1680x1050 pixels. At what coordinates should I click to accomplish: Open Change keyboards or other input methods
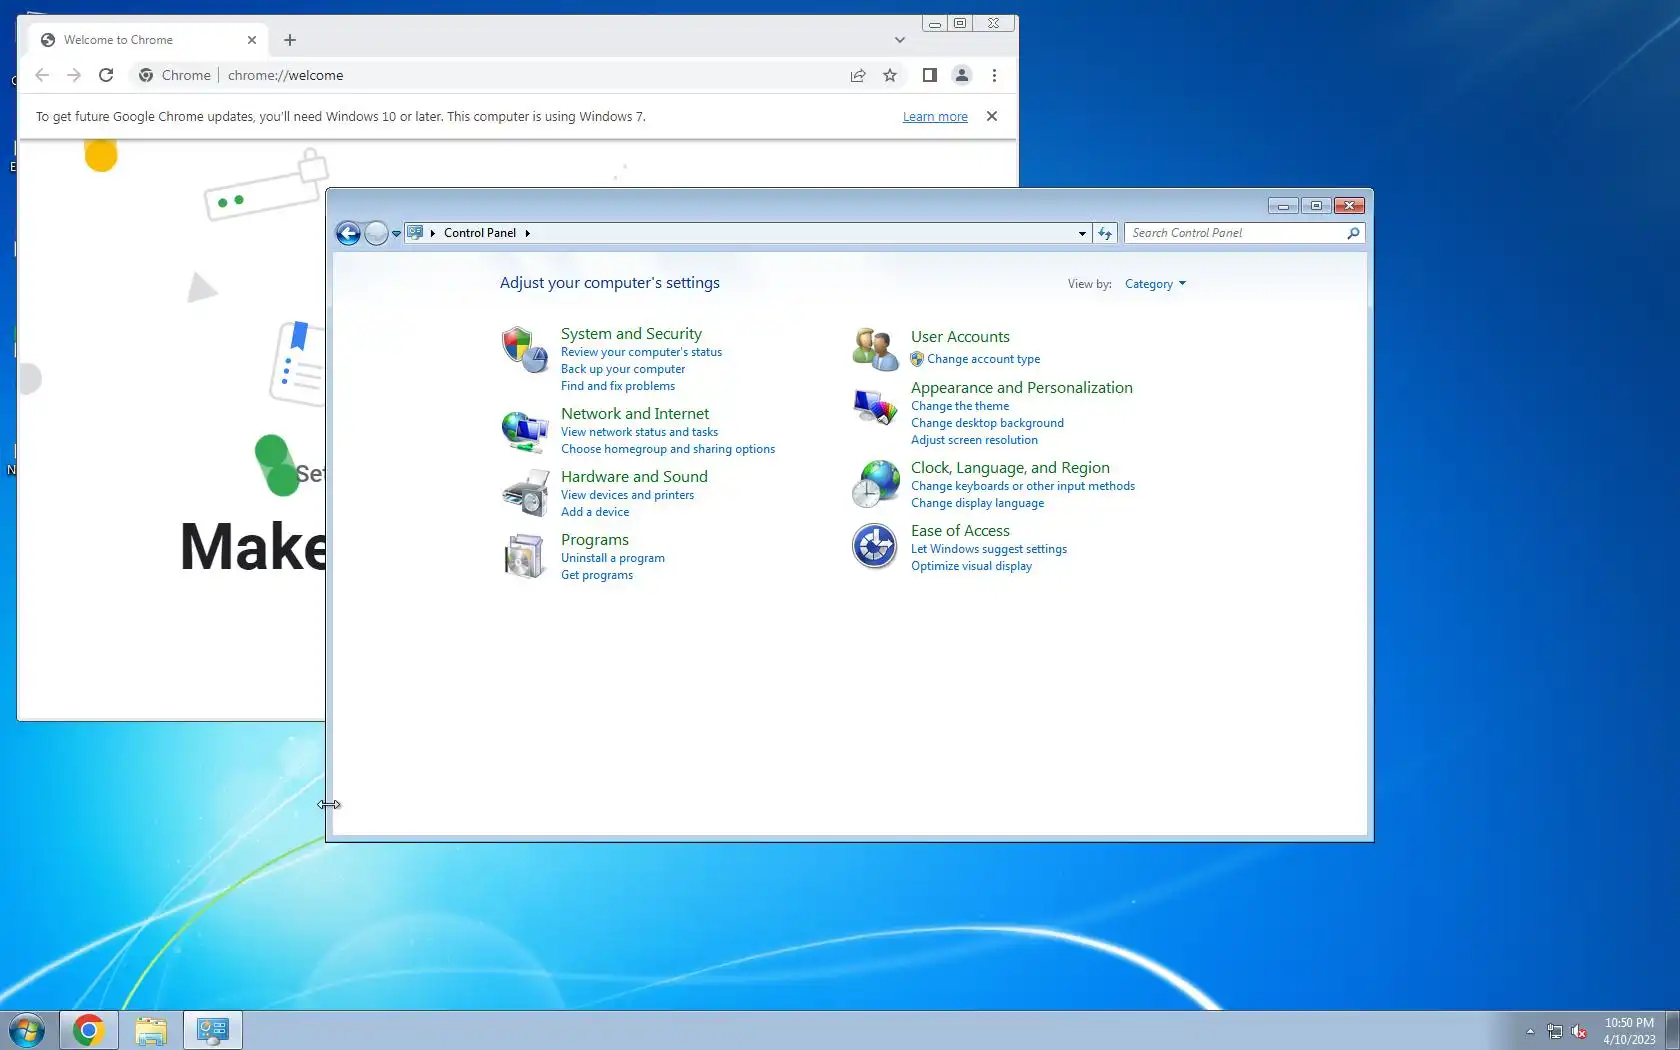pyautogui.click(x=1023, y=486)
